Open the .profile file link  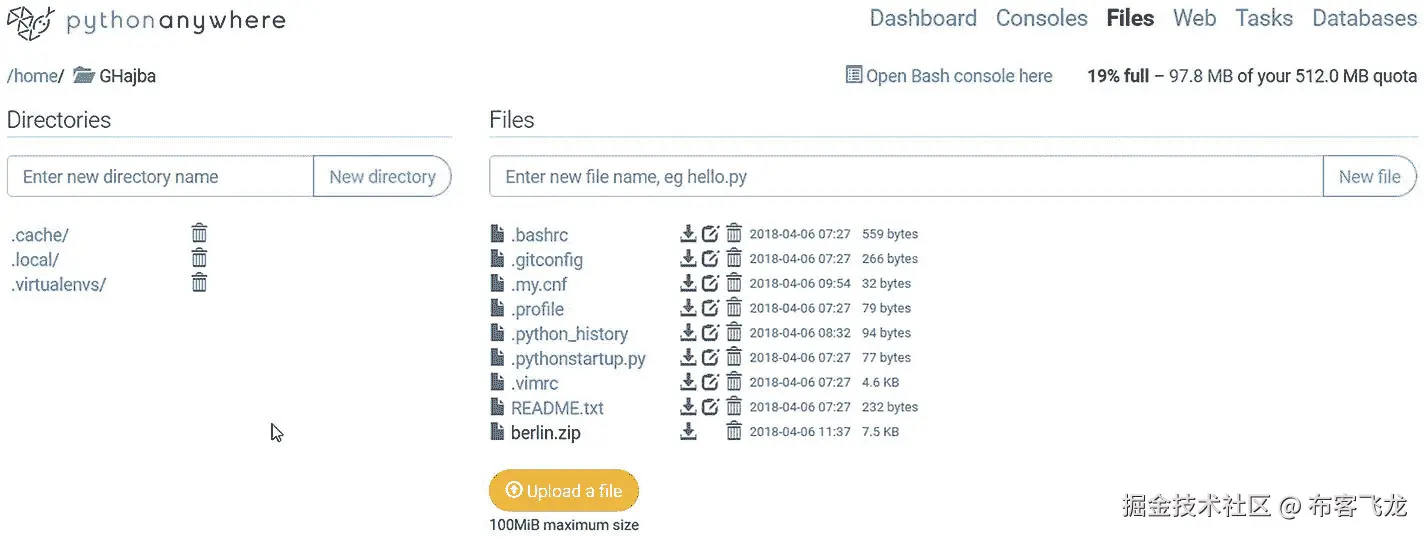(537, 309)
